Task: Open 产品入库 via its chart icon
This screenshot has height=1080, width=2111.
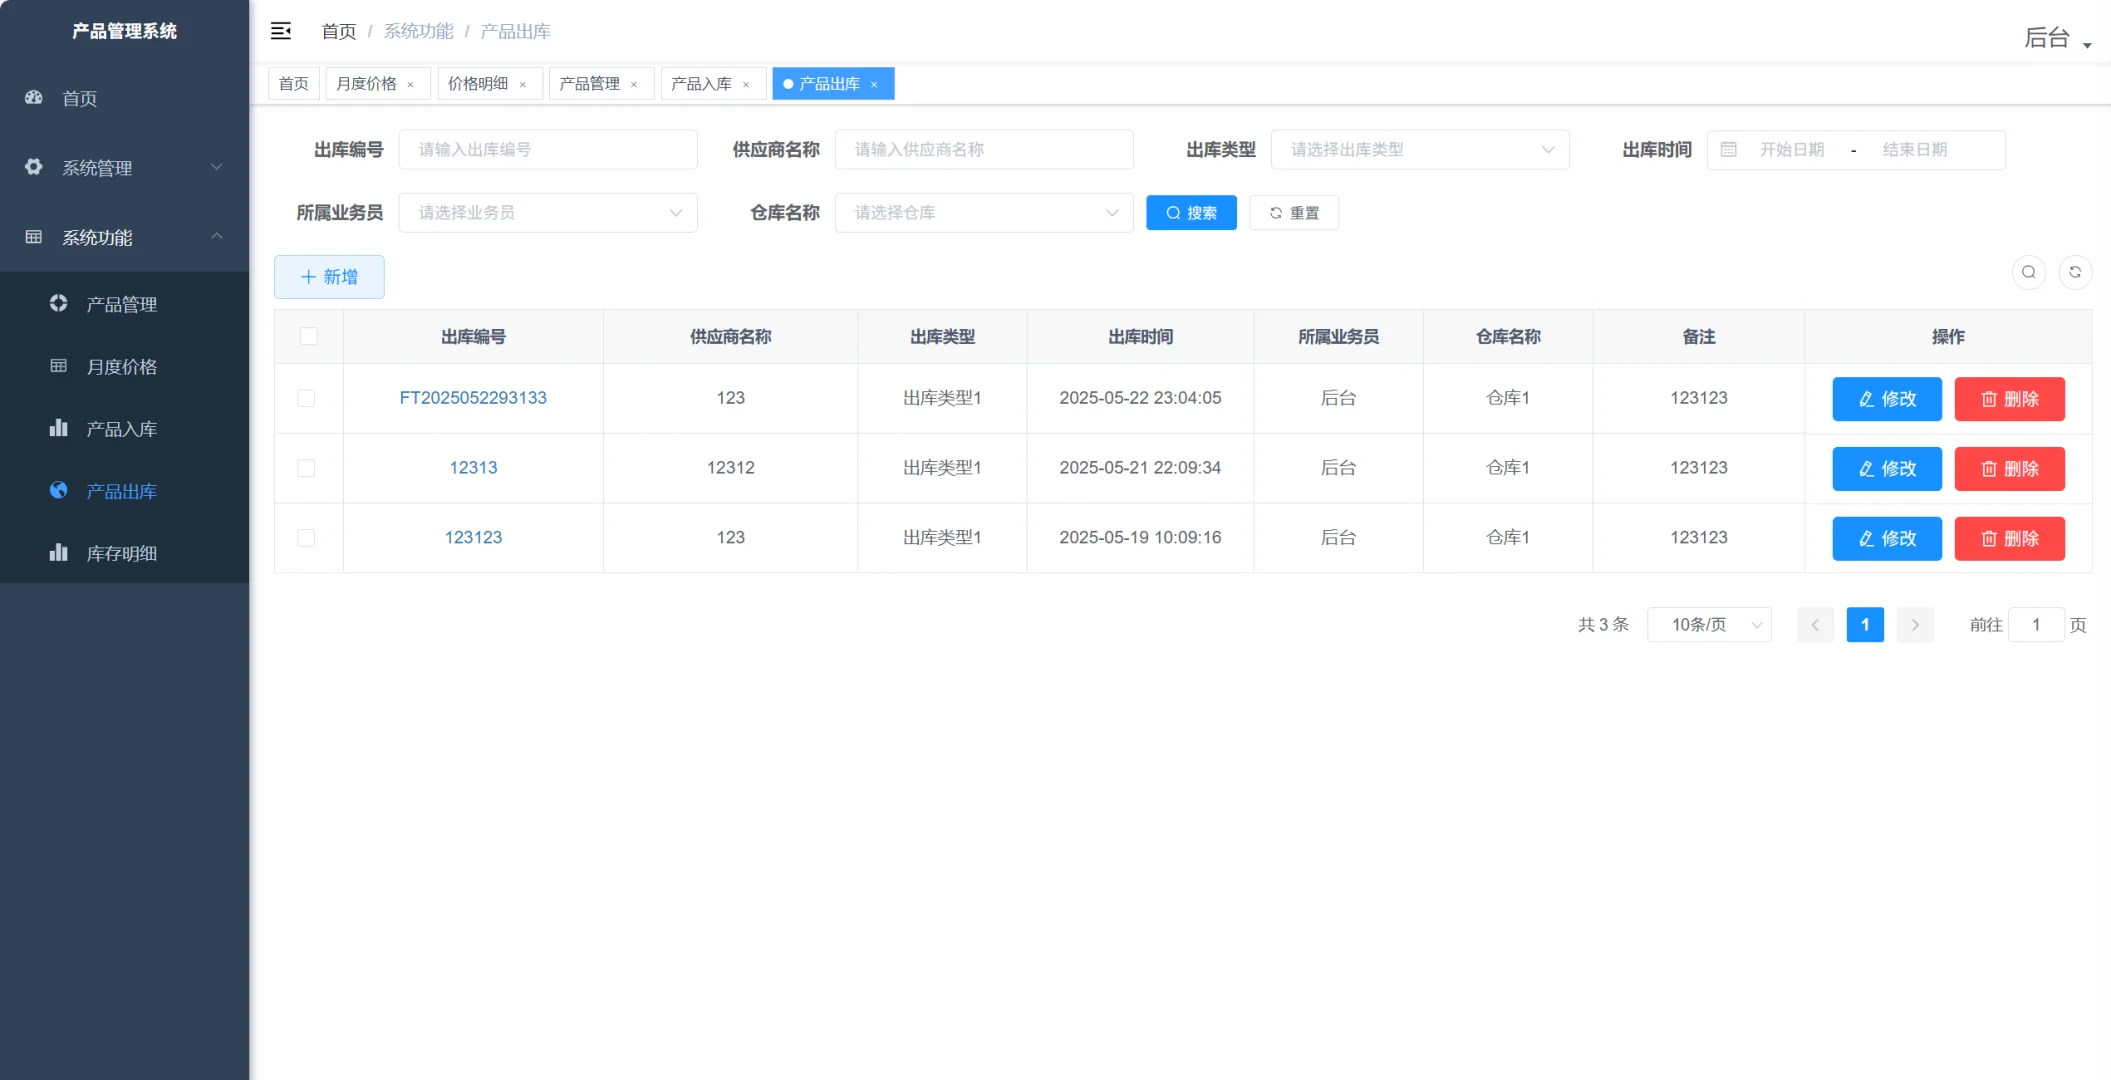Action: pyautogui.click(x=57, y=428)
